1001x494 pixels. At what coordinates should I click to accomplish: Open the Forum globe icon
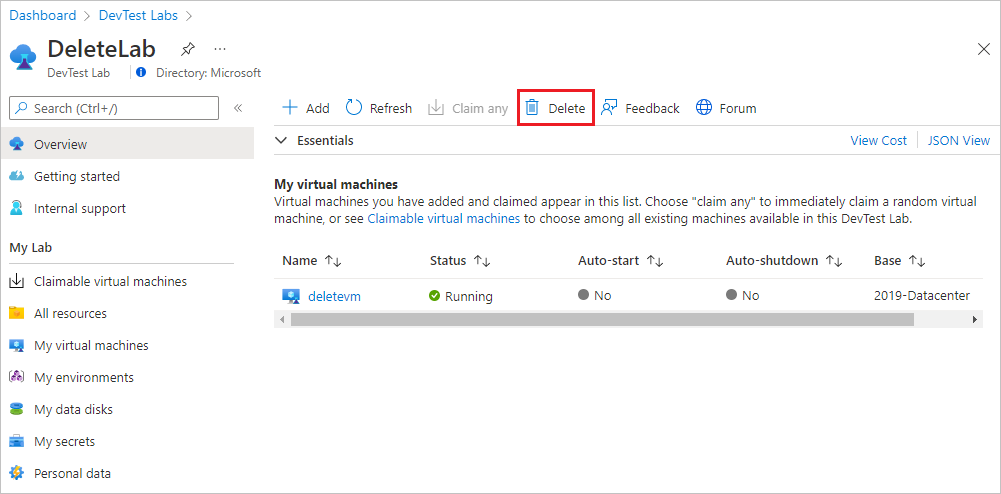point(704,108)
